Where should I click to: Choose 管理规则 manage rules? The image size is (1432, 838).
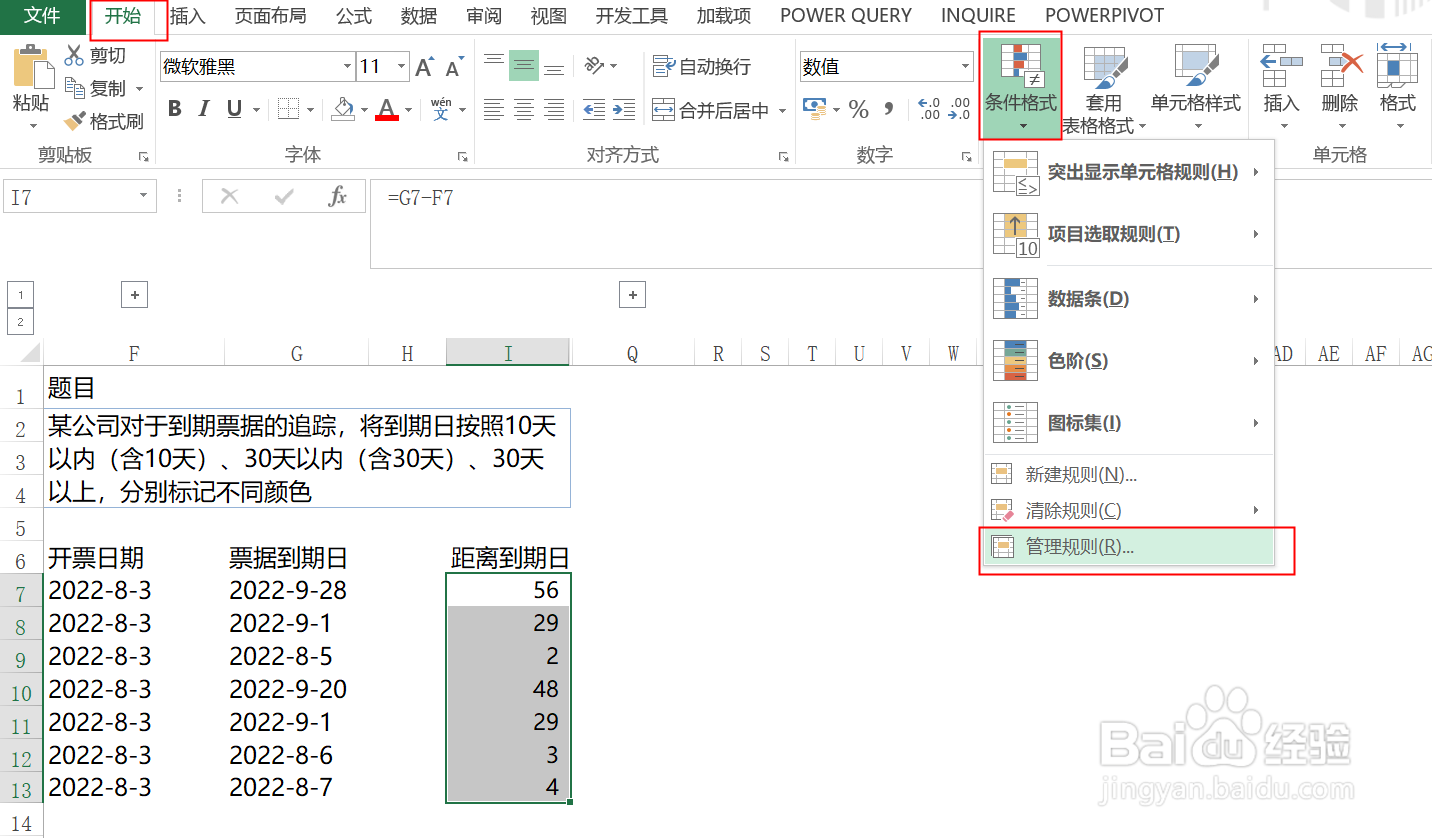coord(1128,547)
